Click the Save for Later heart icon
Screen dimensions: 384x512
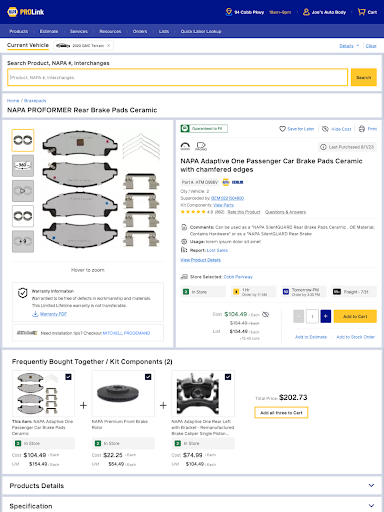coord(282,129)
